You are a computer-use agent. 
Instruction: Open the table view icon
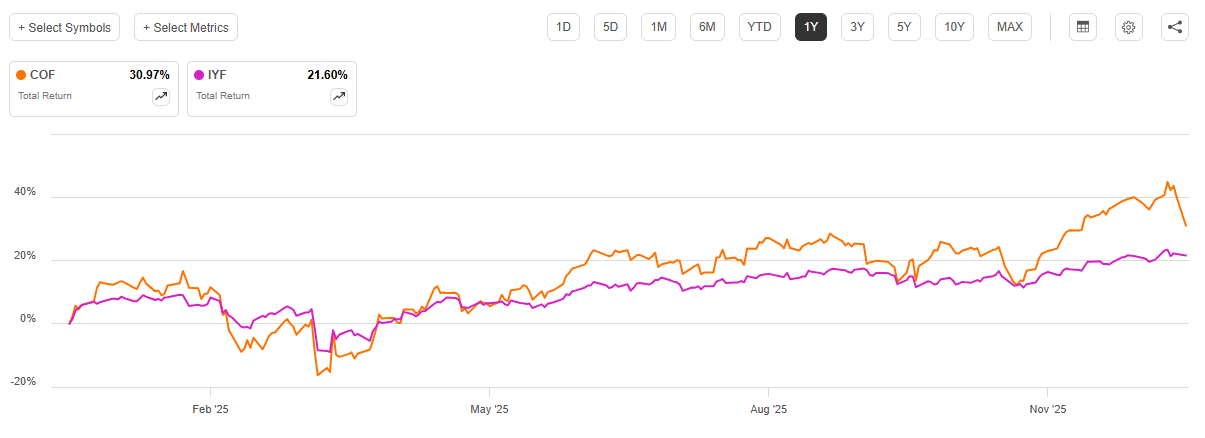(x=1081, y=27)
